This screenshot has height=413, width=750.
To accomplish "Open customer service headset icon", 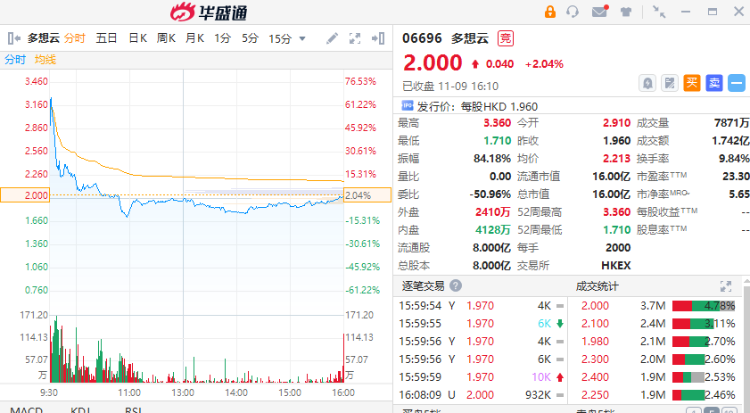I will (x=573, y=11).
